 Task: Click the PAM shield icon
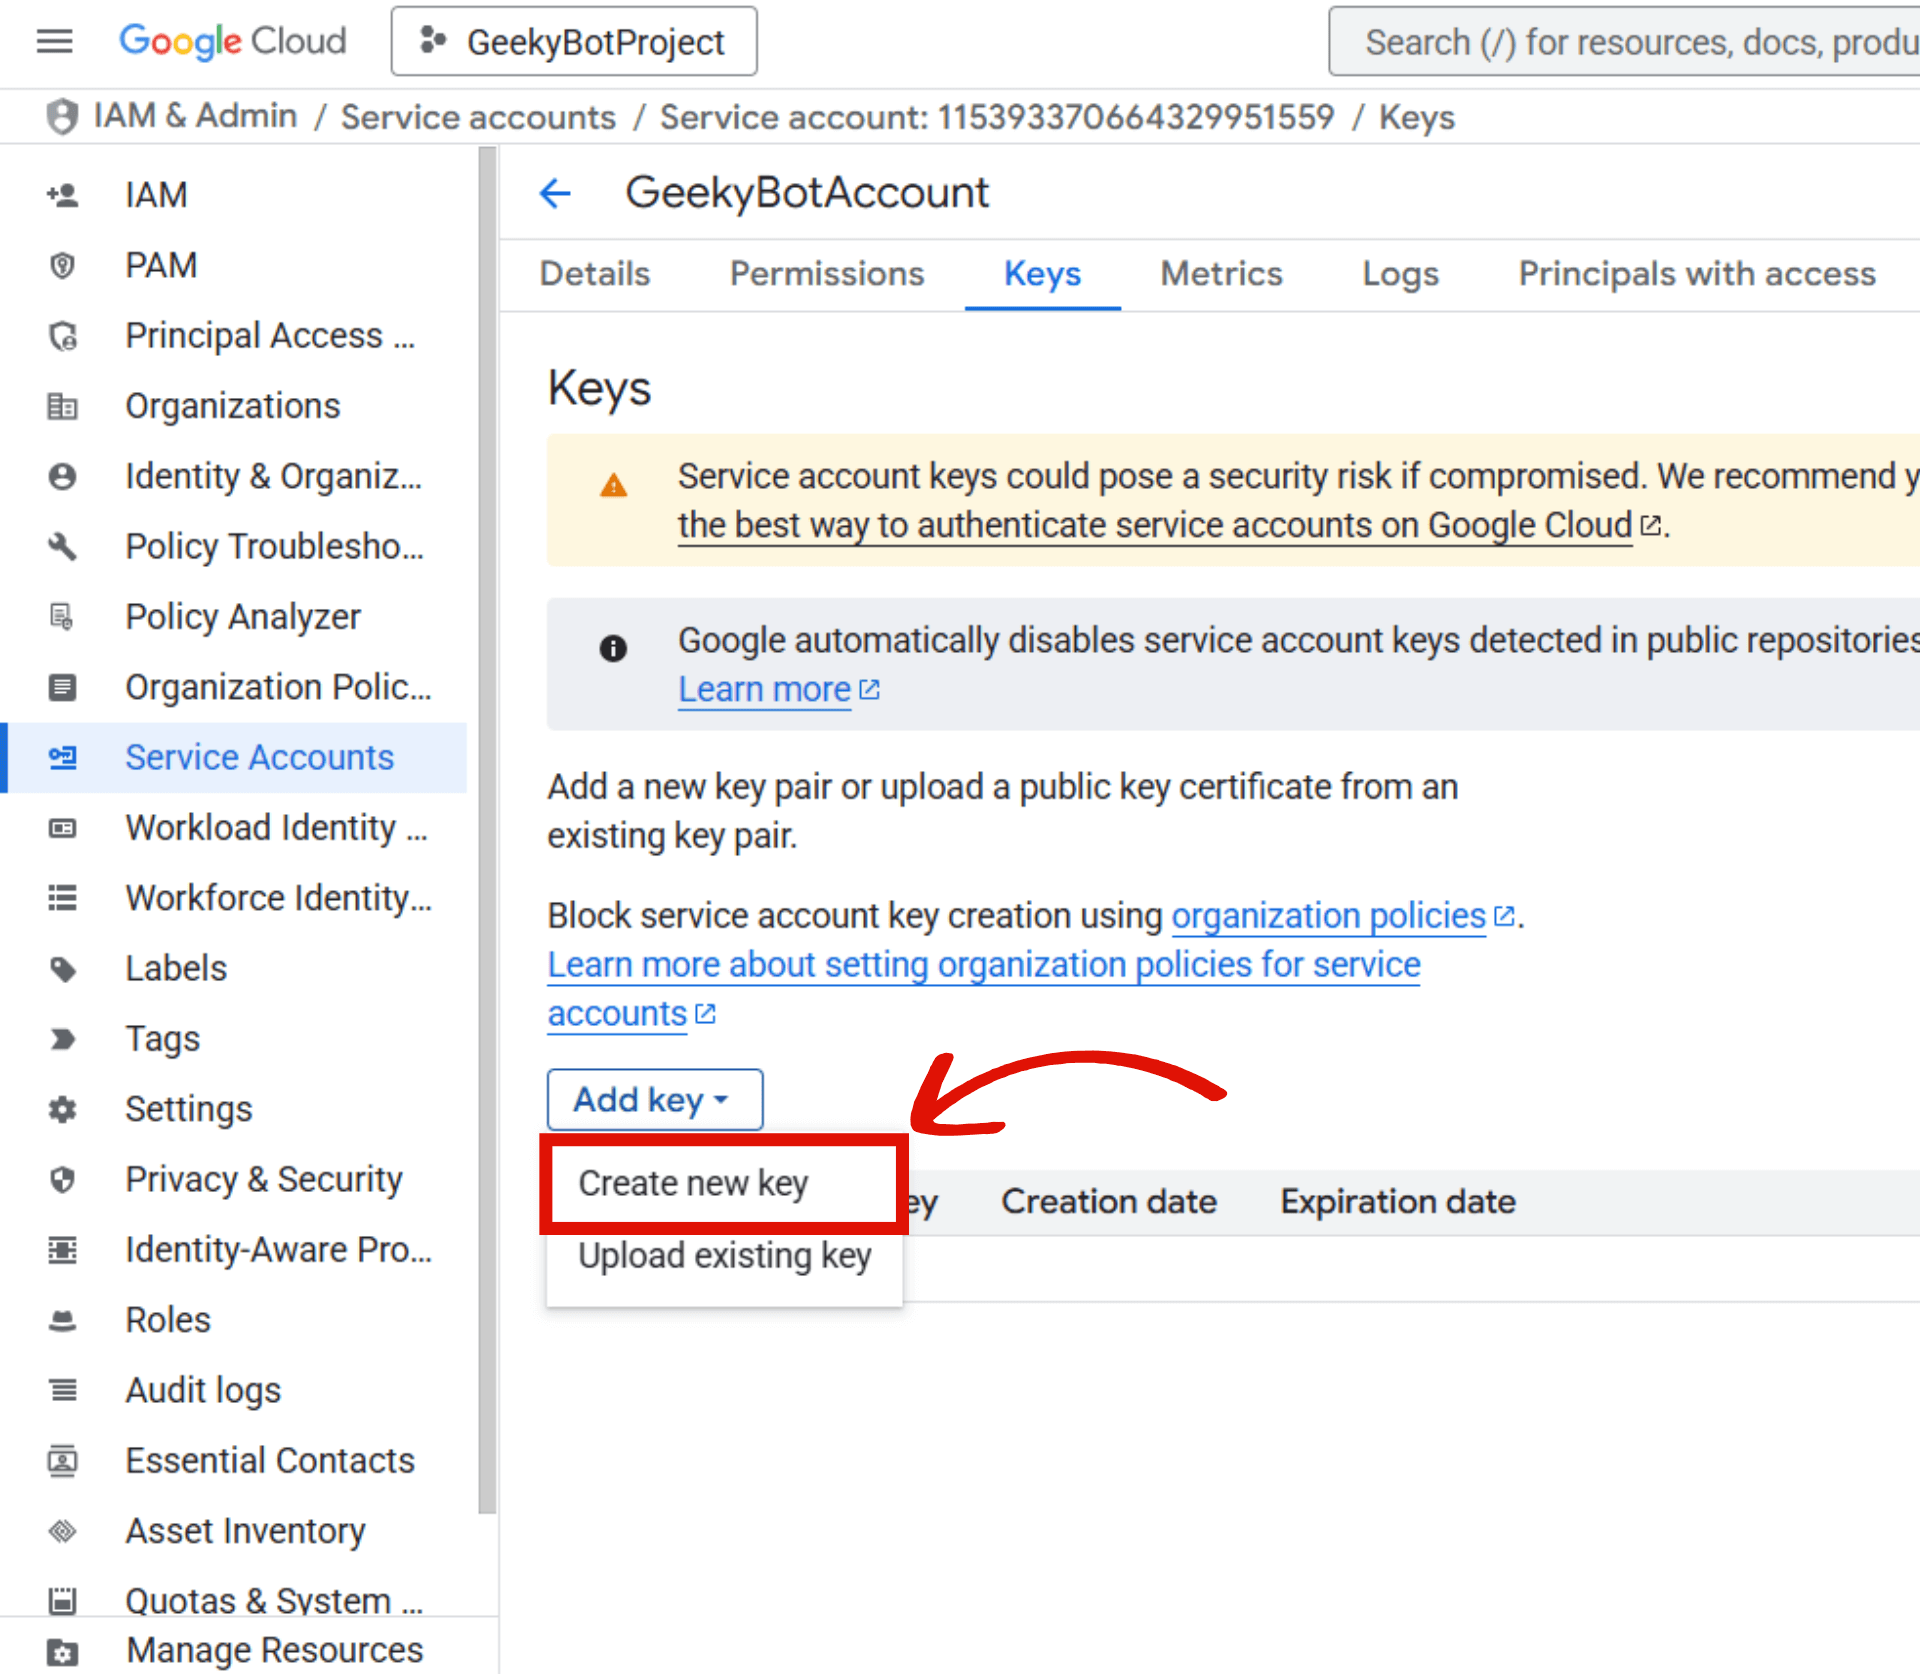(x=62, y=265)
